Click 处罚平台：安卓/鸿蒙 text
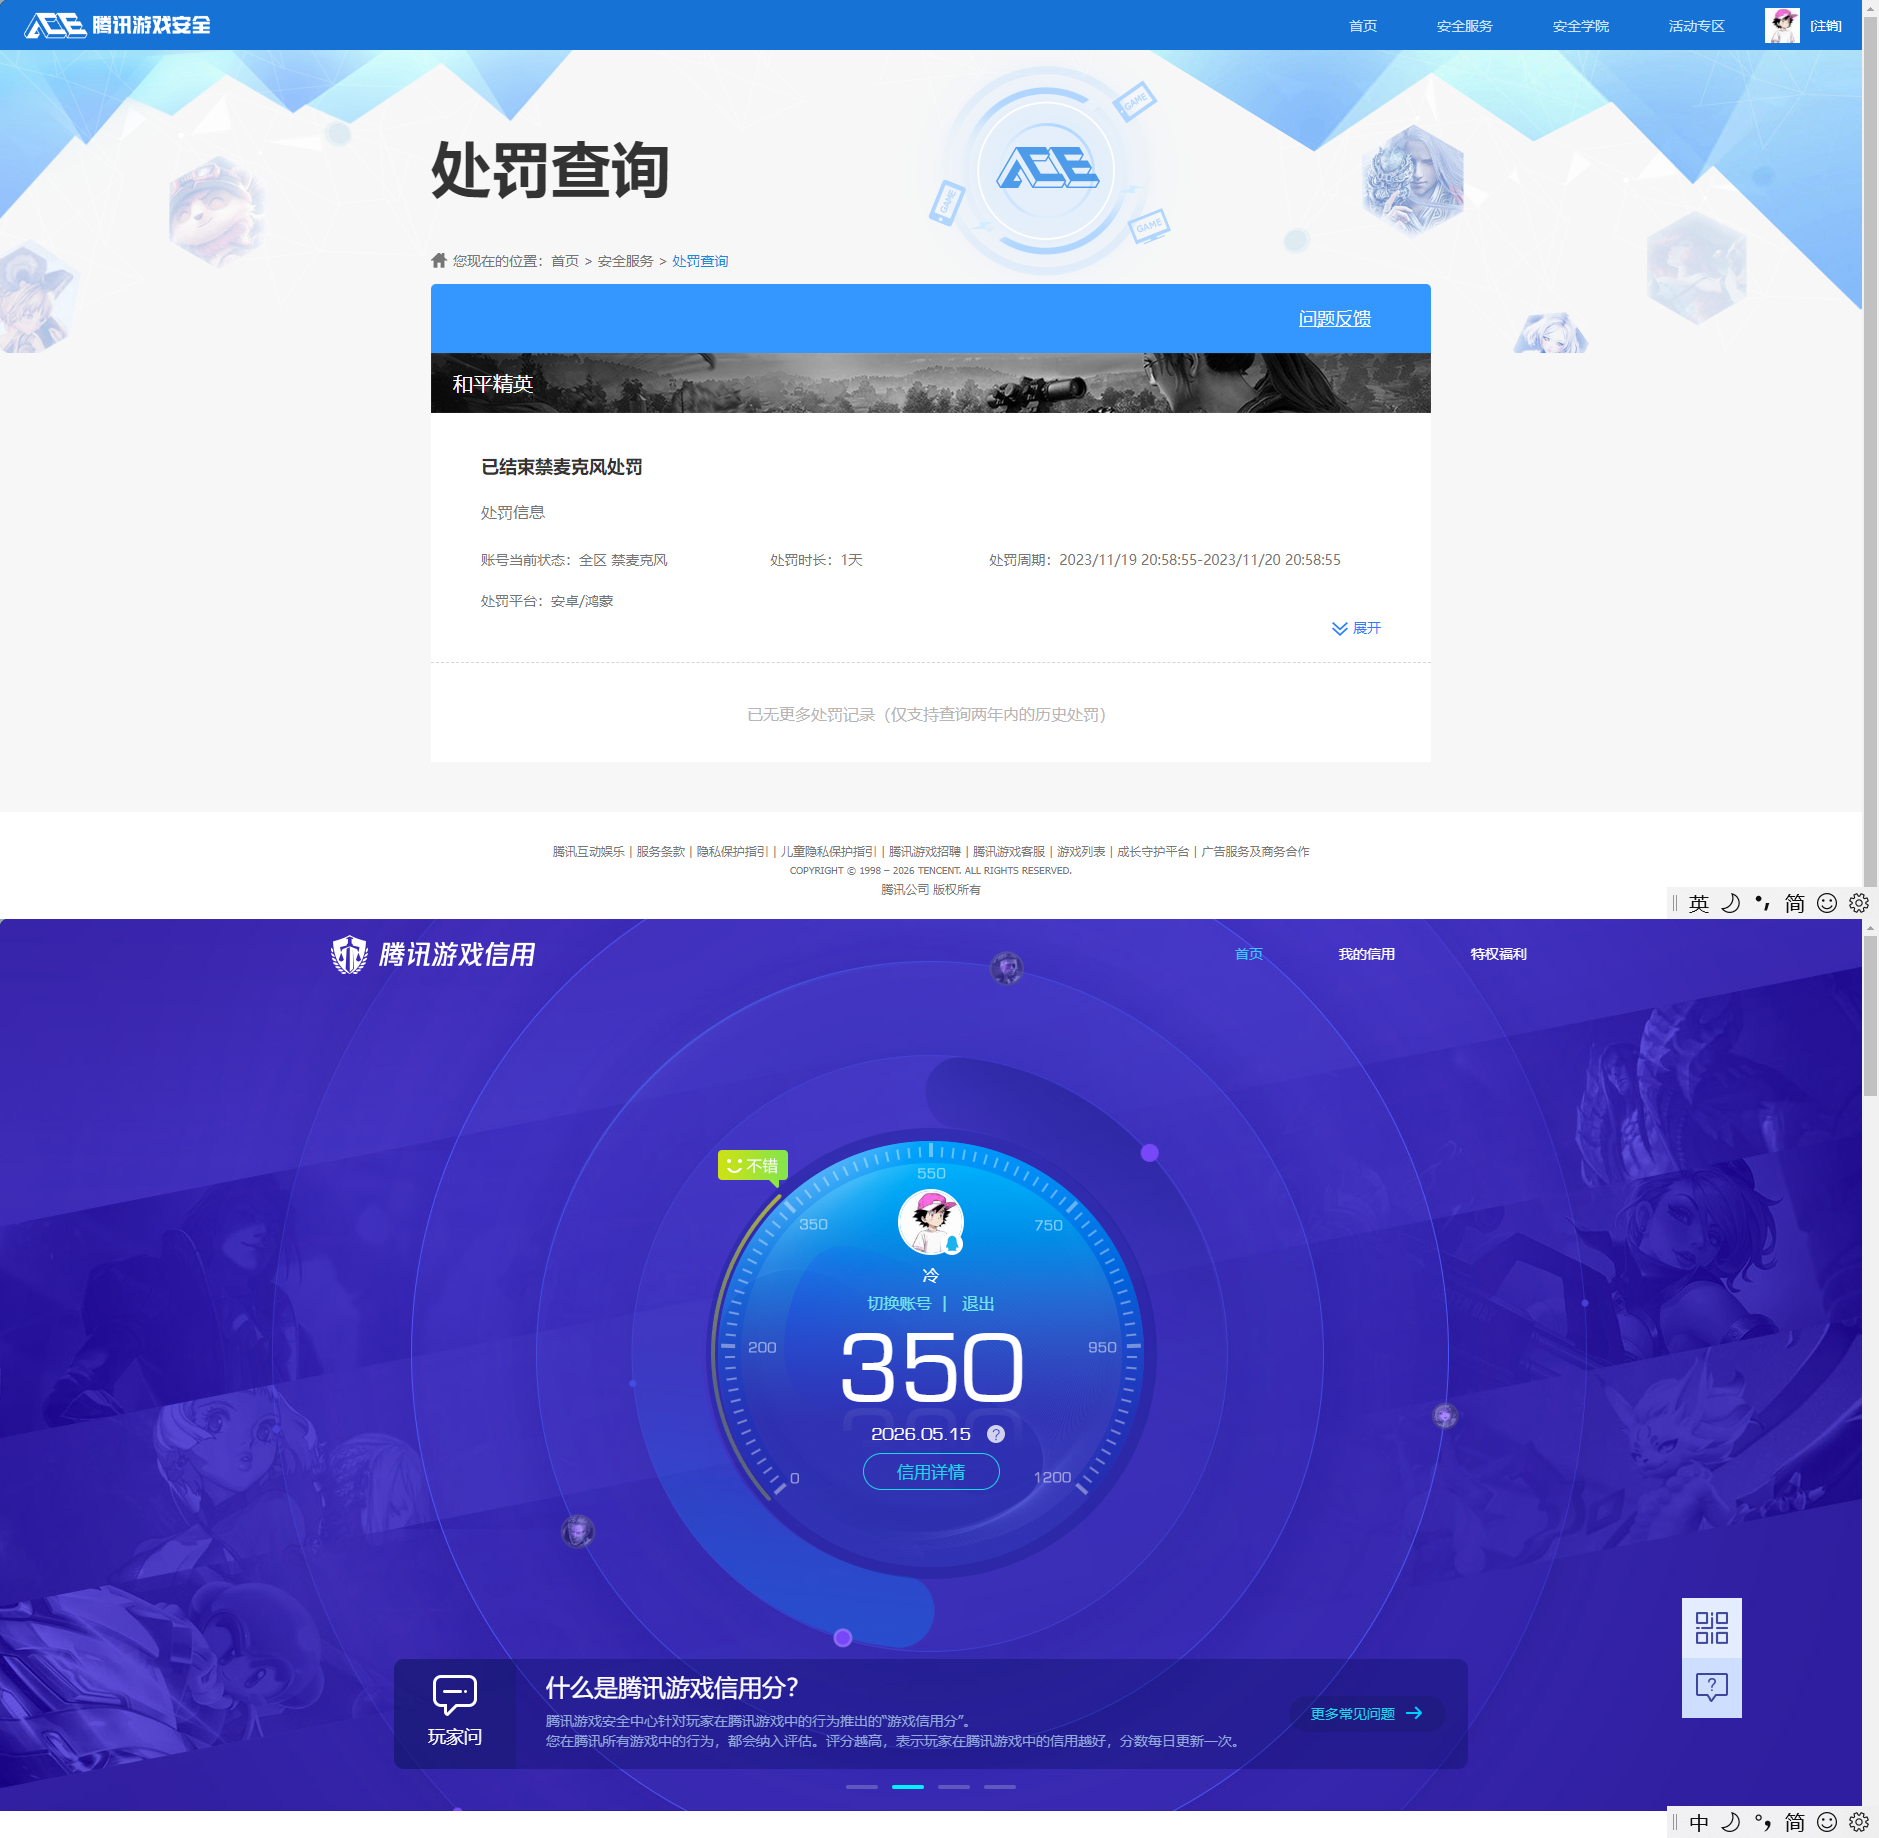The image size is (1879, 1838). [x=547, y=601]
